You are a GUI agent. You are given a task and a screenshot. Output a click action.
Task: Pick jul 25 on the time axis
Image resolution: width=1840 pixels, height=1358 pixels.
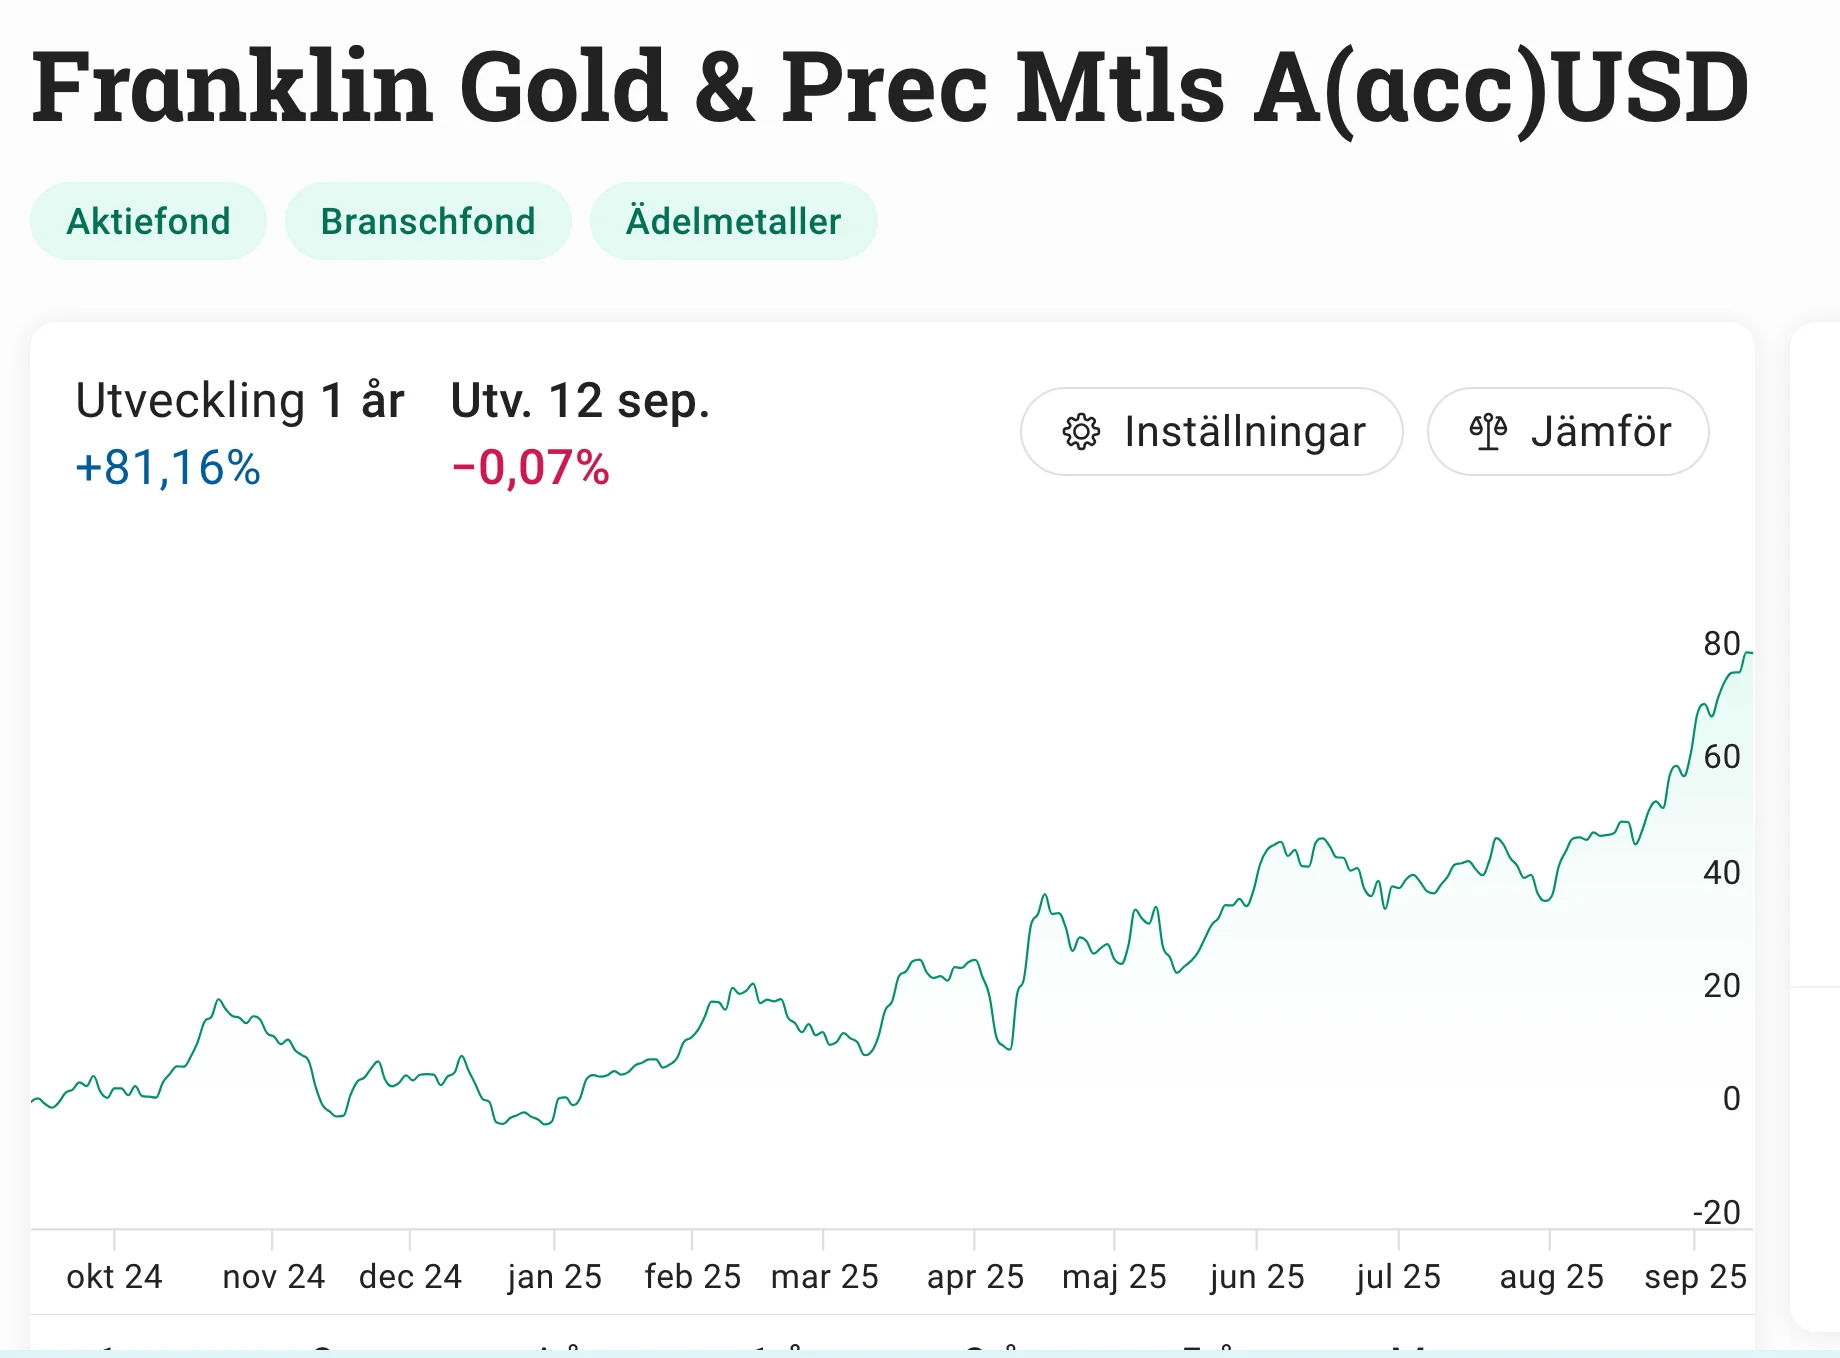[x=1398, y=1277]
